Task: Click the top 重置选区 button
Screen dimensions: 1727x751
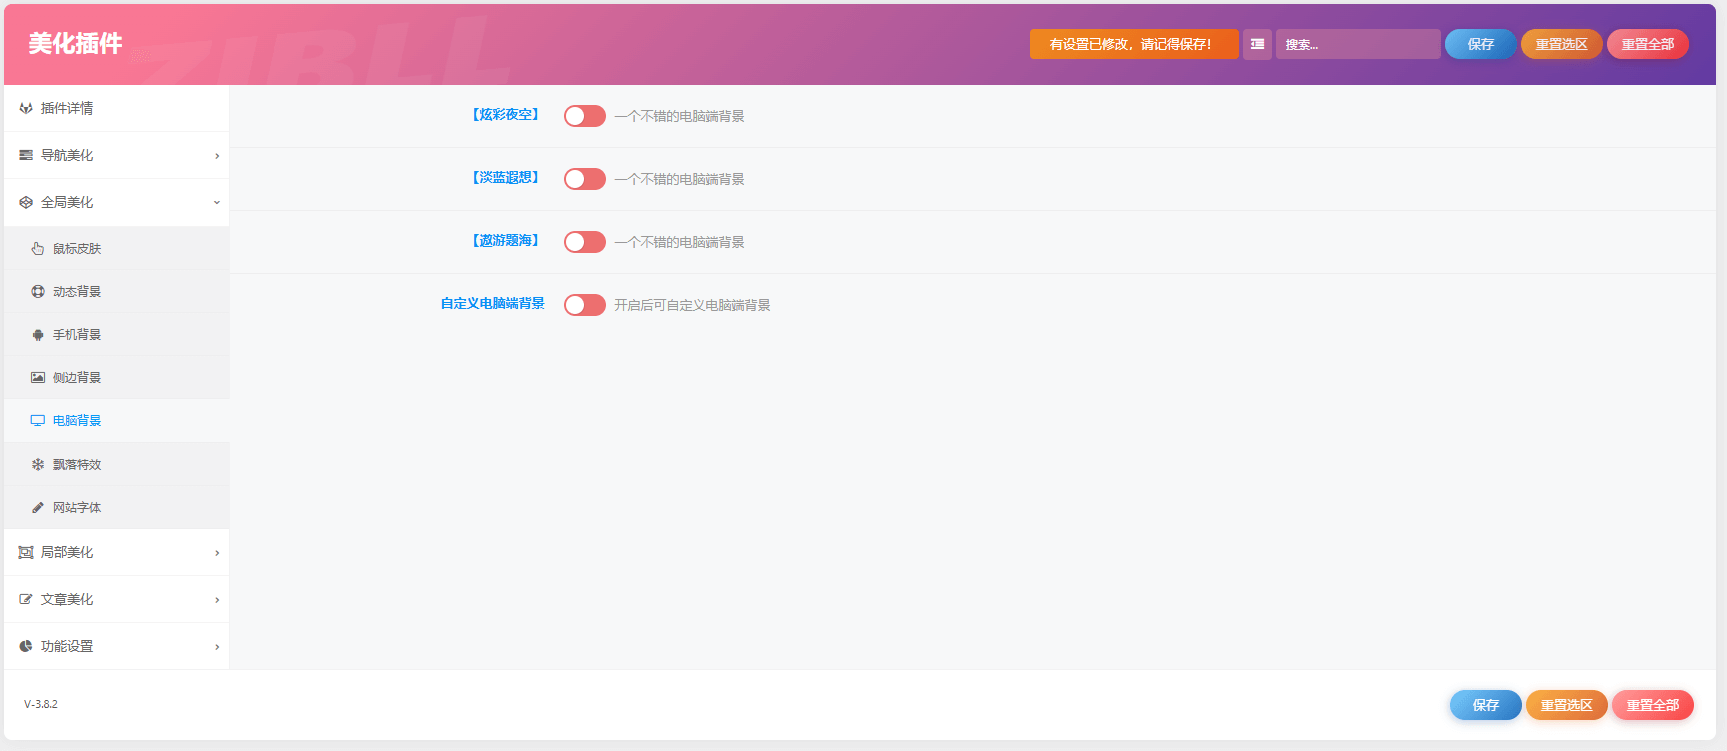Action: coord(1562,44)
